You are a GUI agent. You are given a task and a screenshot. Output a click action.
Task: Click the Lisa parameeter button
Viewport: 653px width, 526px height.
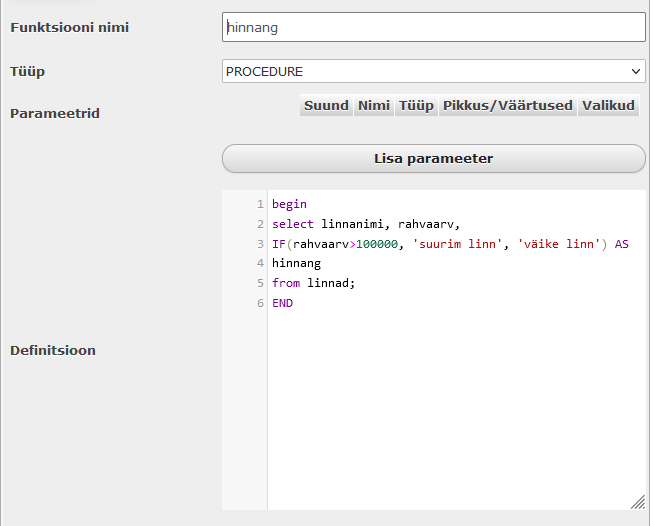434,158
